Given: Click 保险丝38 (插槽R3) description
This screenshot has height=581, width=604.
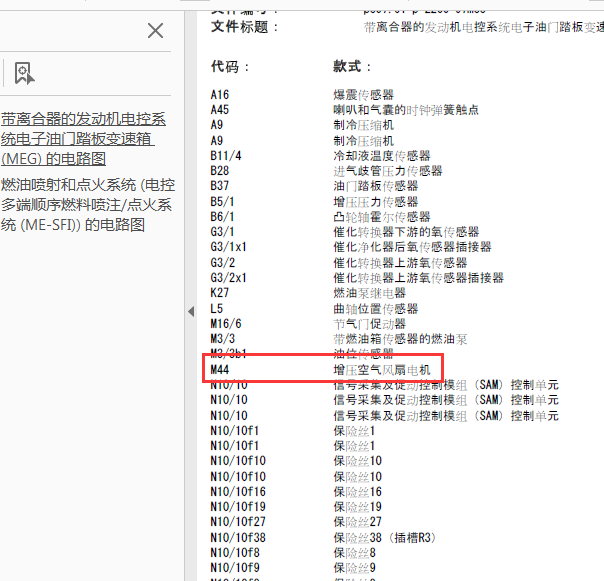Looking at the screenshot, I should pos(385,537).
